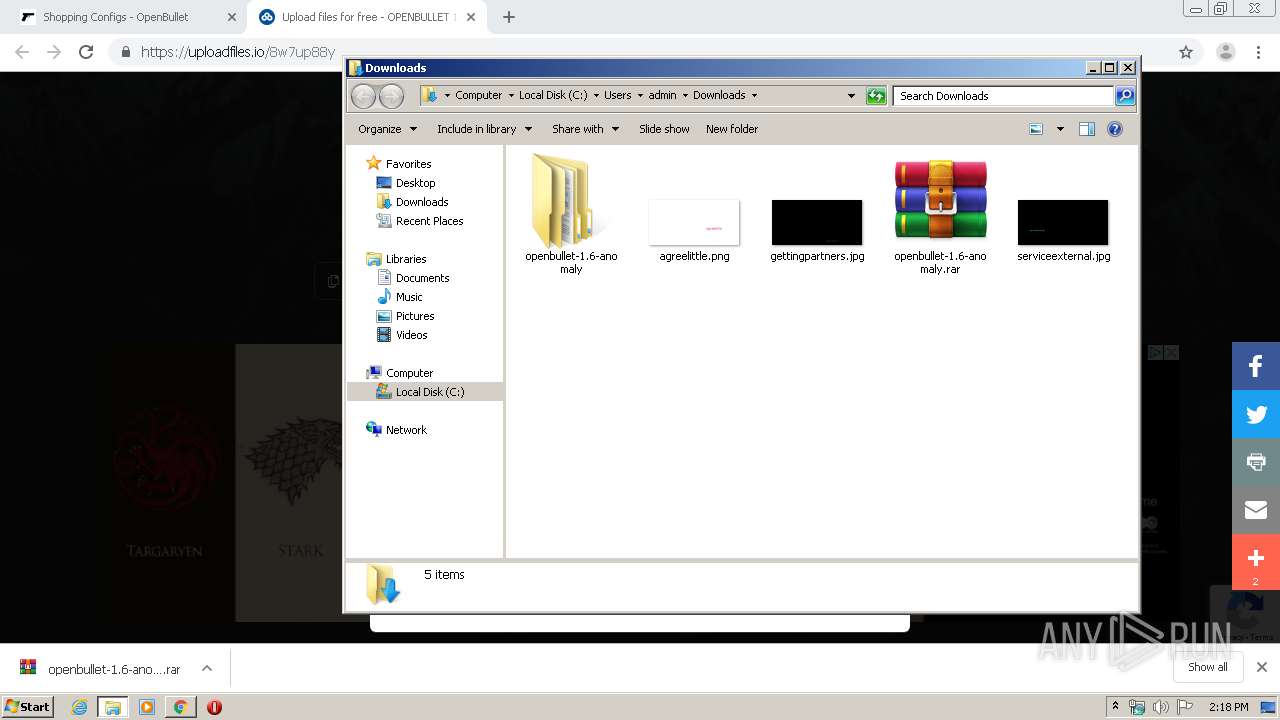The image size is (1280, 720).
Task: Close the Chrome download bar
Action: click(1262, 667)
